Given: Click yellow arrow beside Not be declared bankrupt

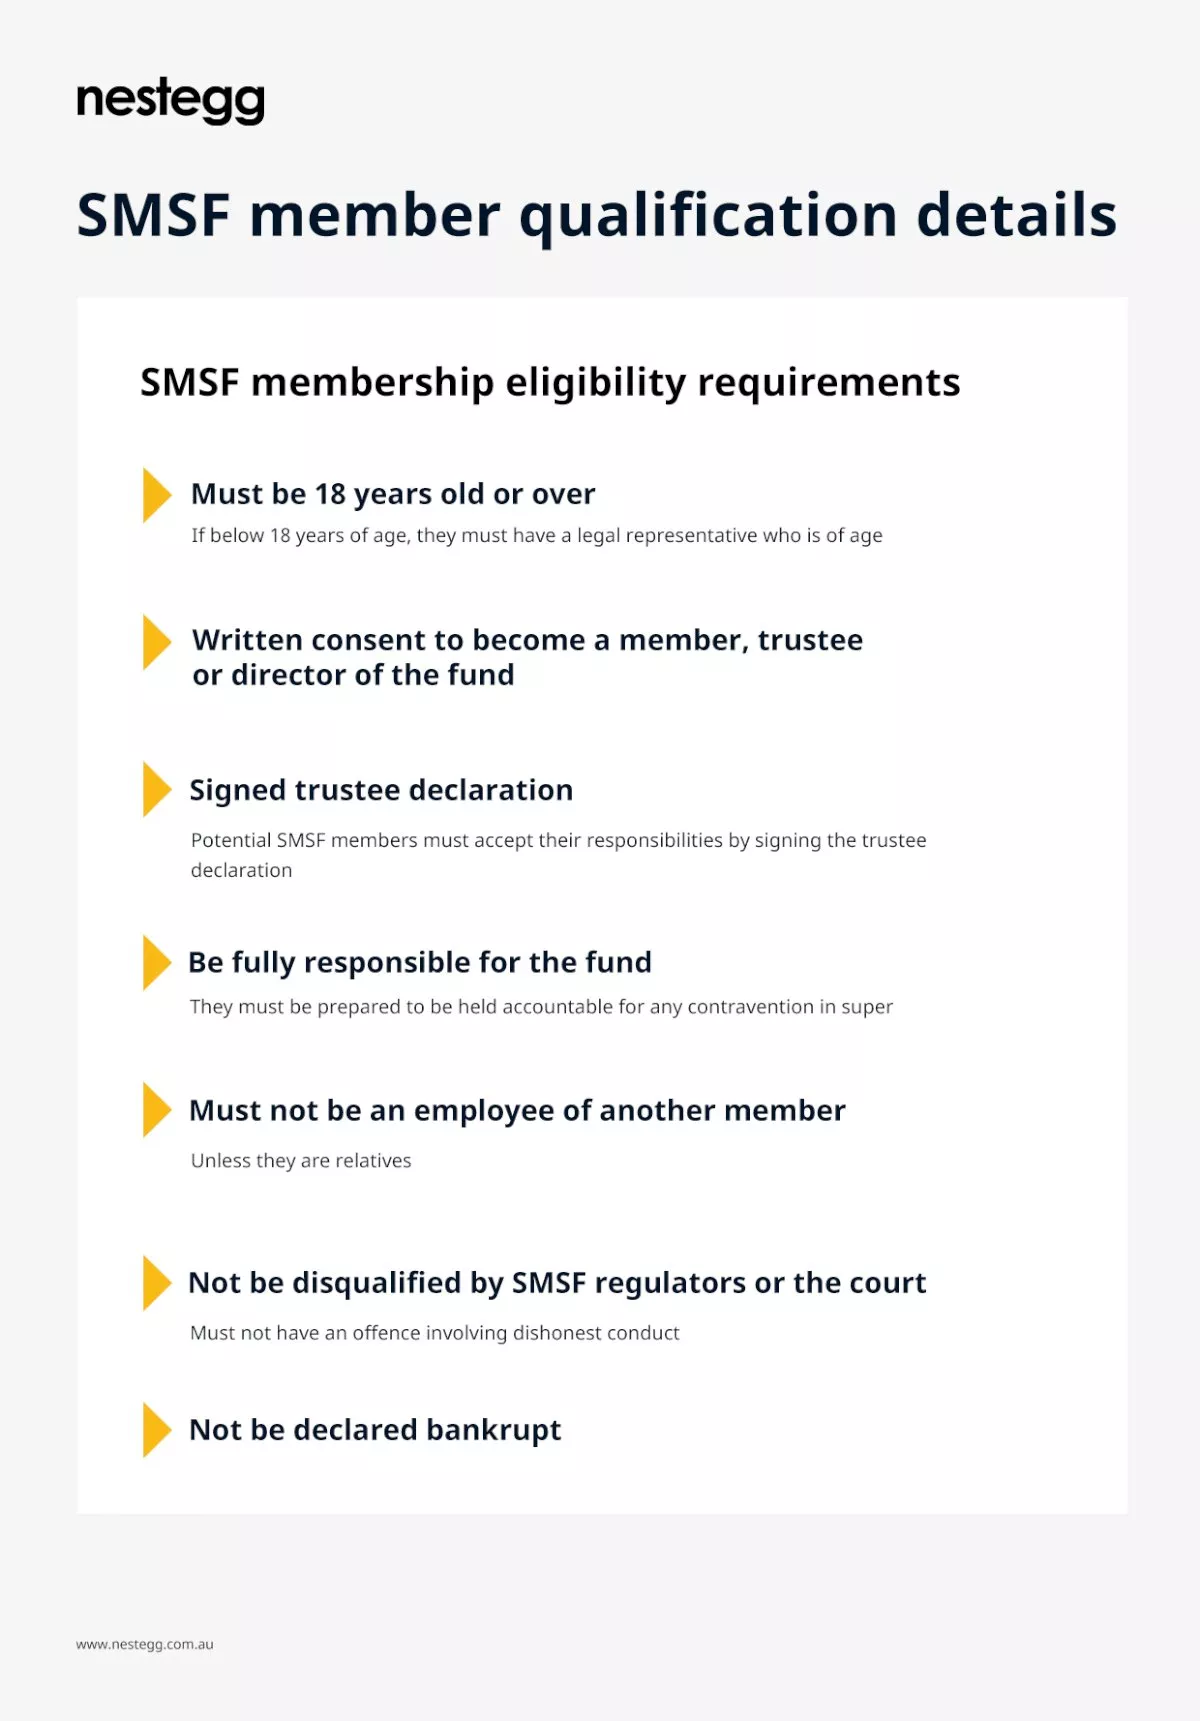Looking at the screenshot, I should click(x=155, y=1430).
